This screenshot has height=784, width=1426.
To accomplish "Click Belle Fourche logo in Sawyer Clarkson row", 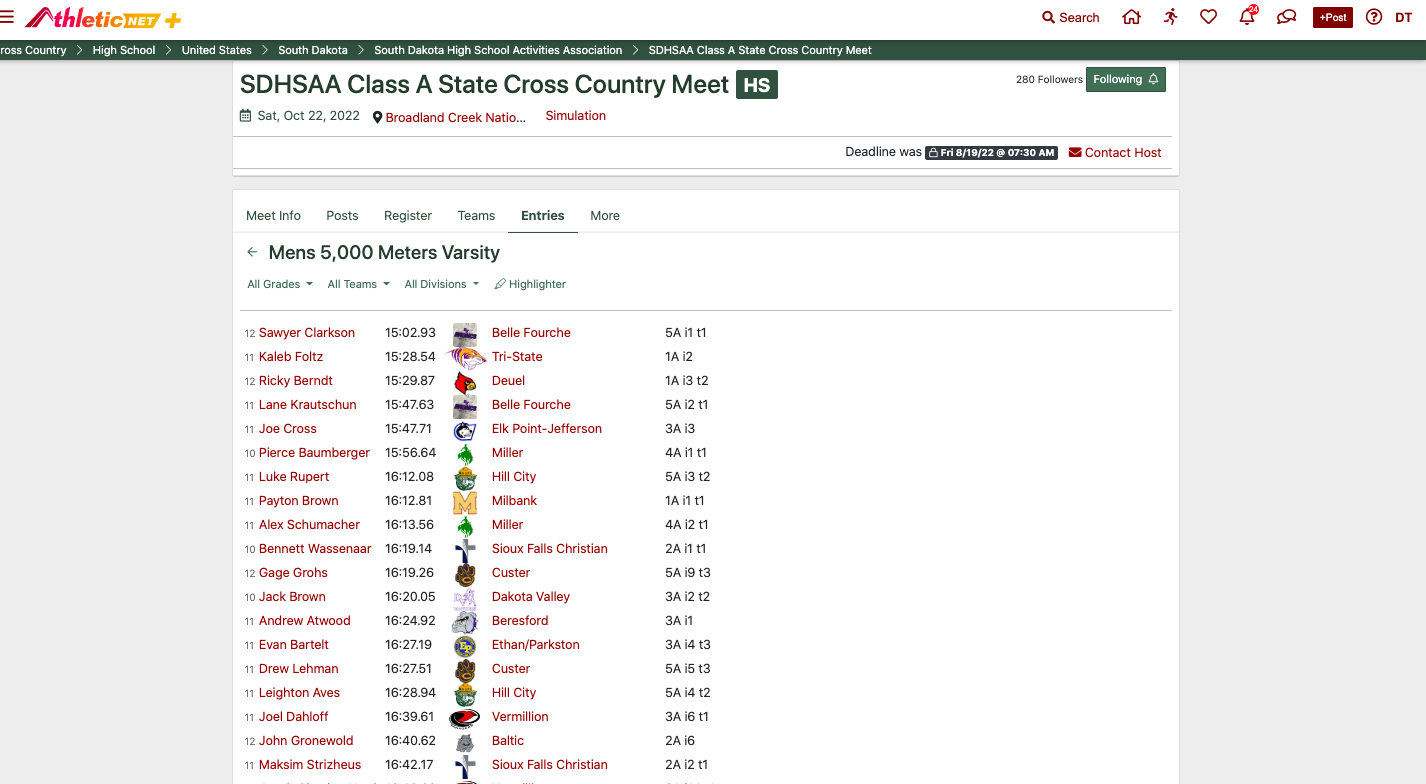I will [465, 334].
